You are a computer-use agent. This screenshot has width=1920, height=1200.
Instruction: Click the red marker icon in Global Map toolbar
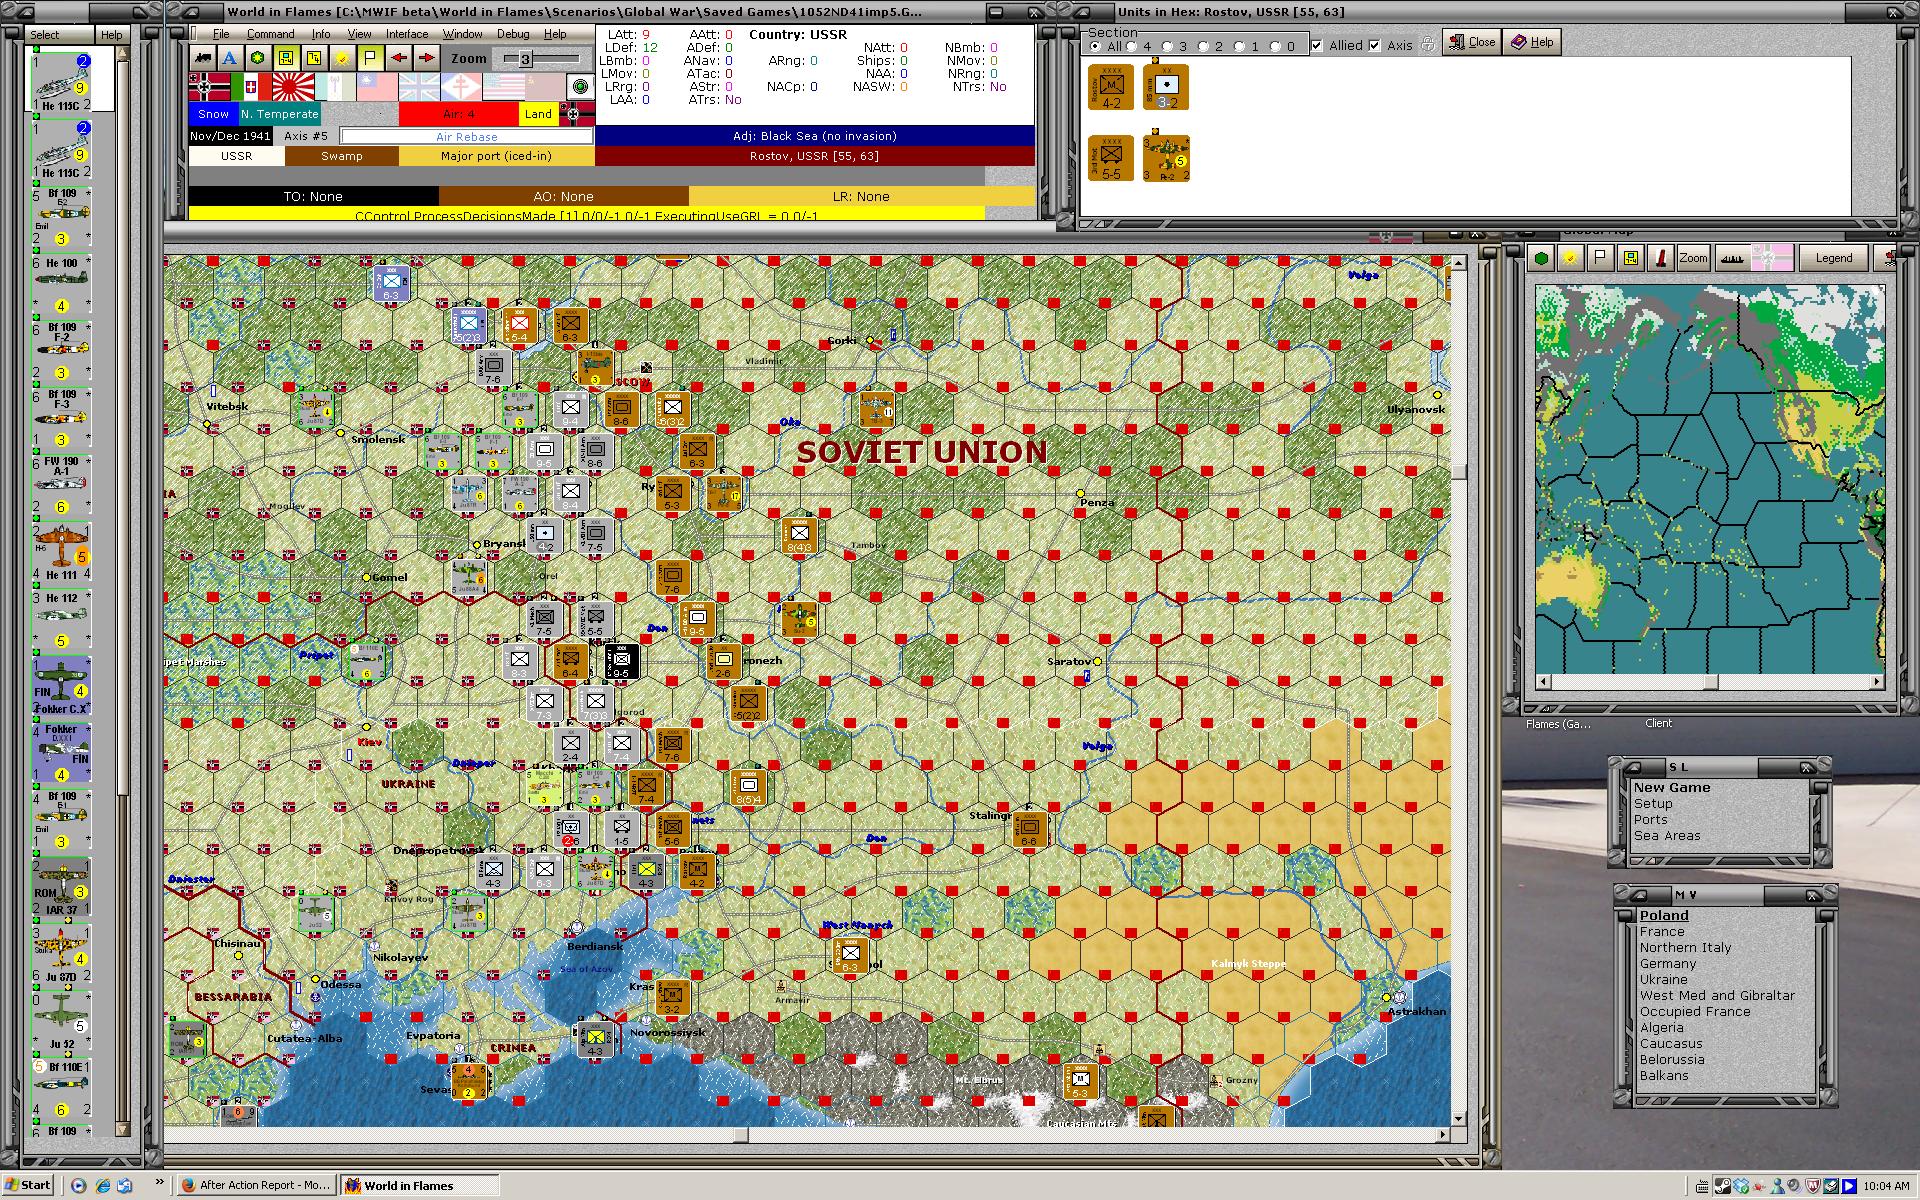click(1661, 258)
